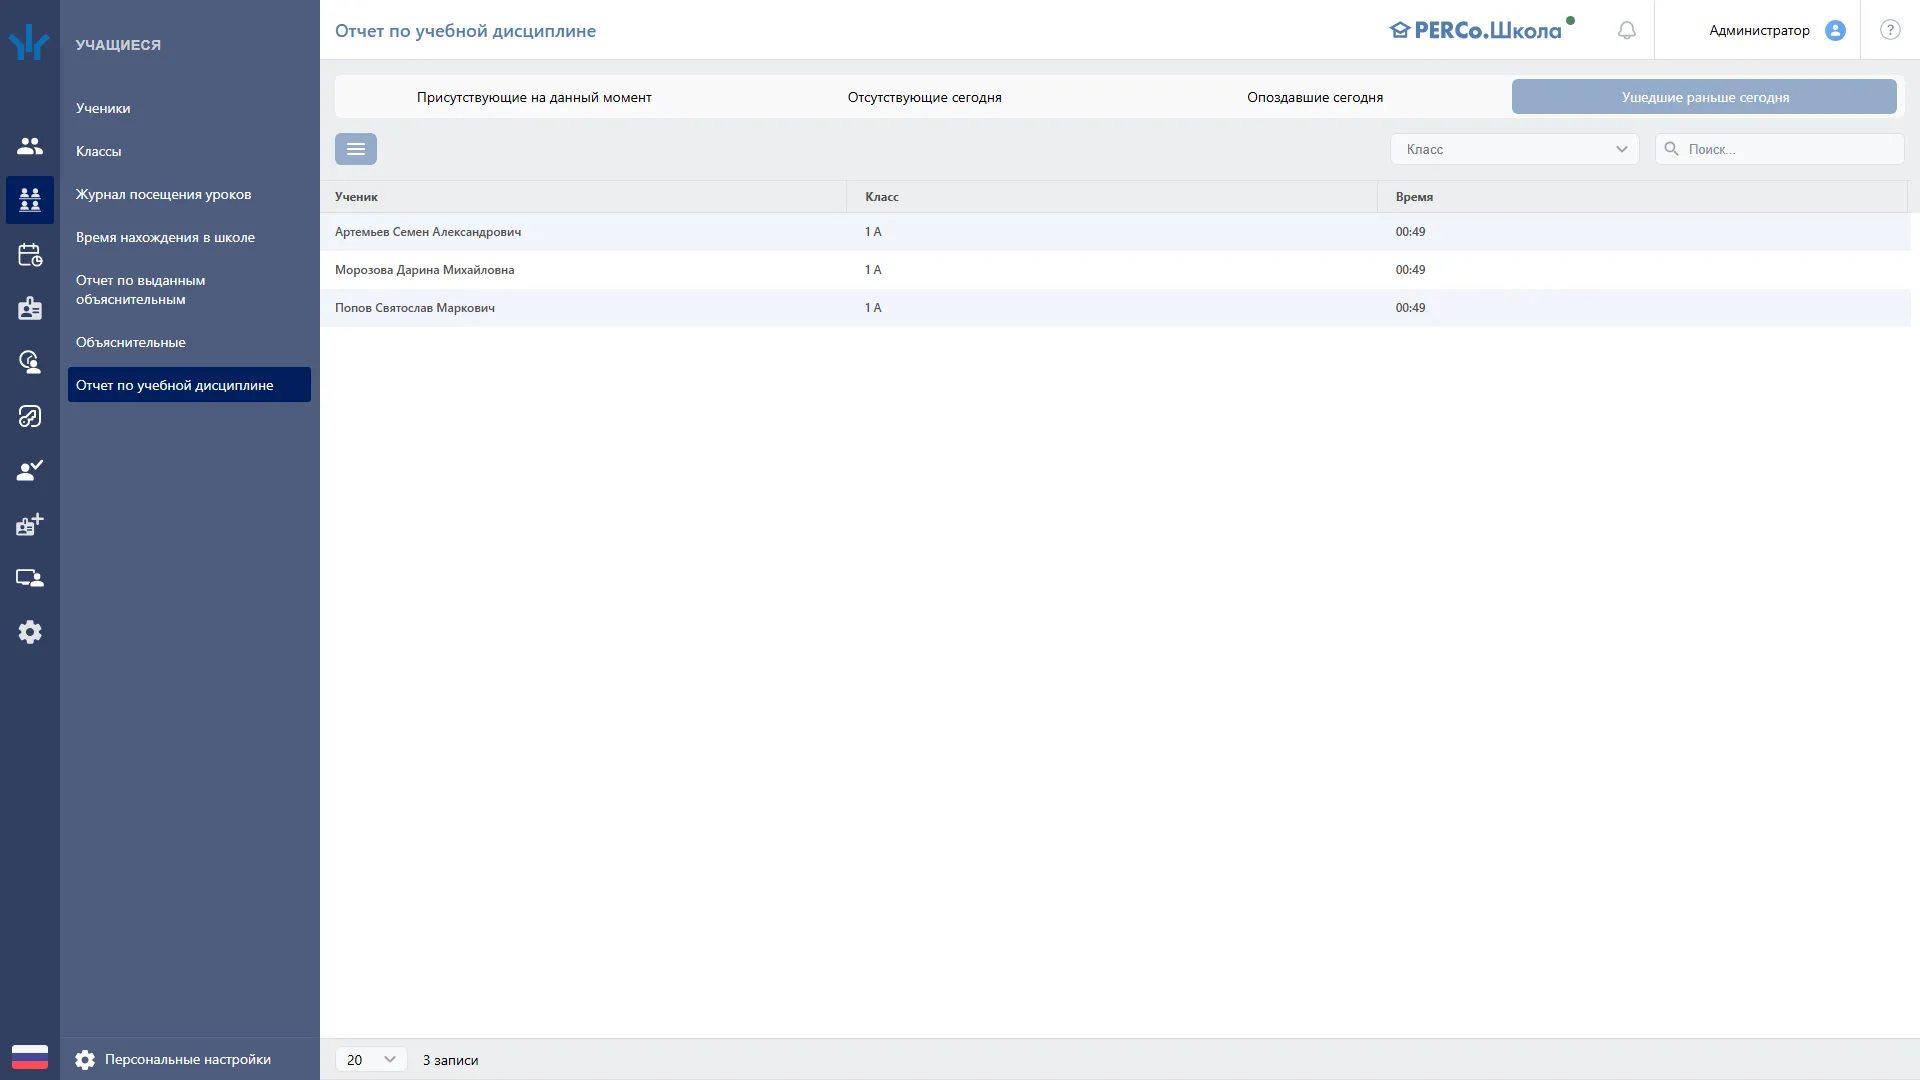Click the PERCo.Школа logo in header

1480,30
